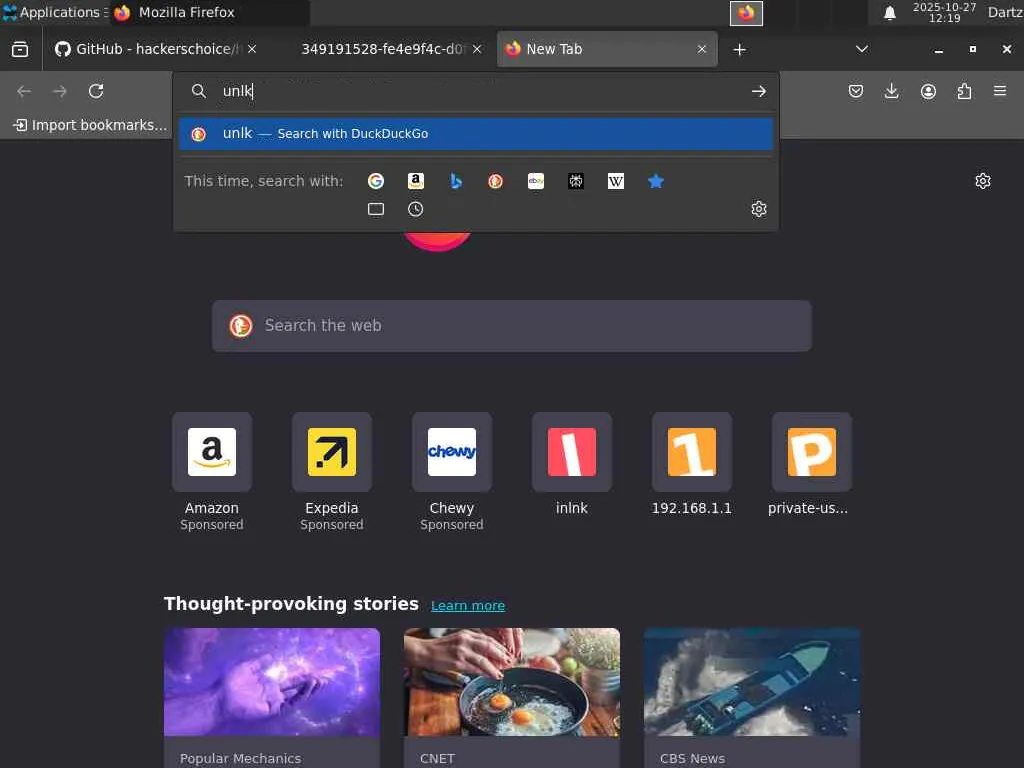Image resolution: width=1024 pixels, height=768 pixels.
Task: Close the 349191528-fe4e9f4c tab
Action: (x=477, y=49)
